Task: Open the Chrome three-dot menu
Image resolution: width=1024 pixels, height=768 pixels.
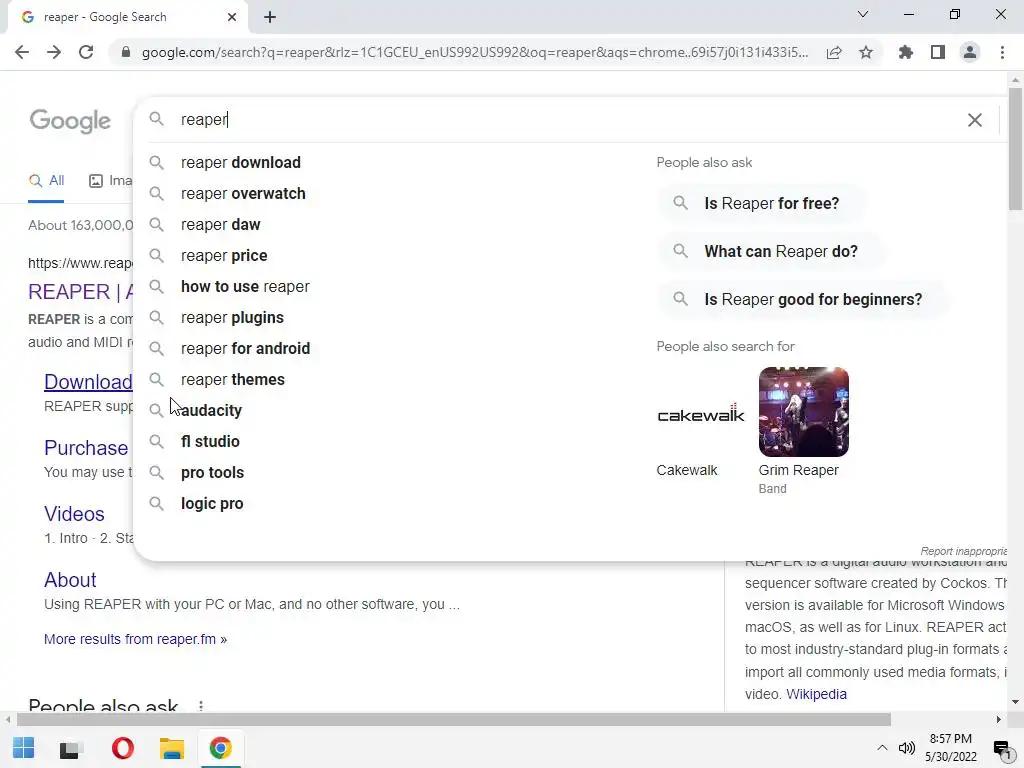Action: (1002, 52)
